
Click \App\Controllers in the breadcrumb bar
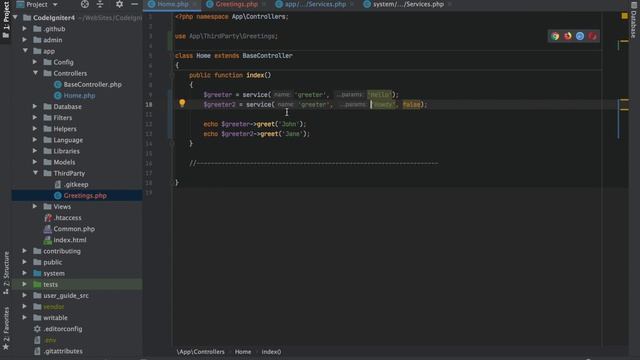point(200,352)
